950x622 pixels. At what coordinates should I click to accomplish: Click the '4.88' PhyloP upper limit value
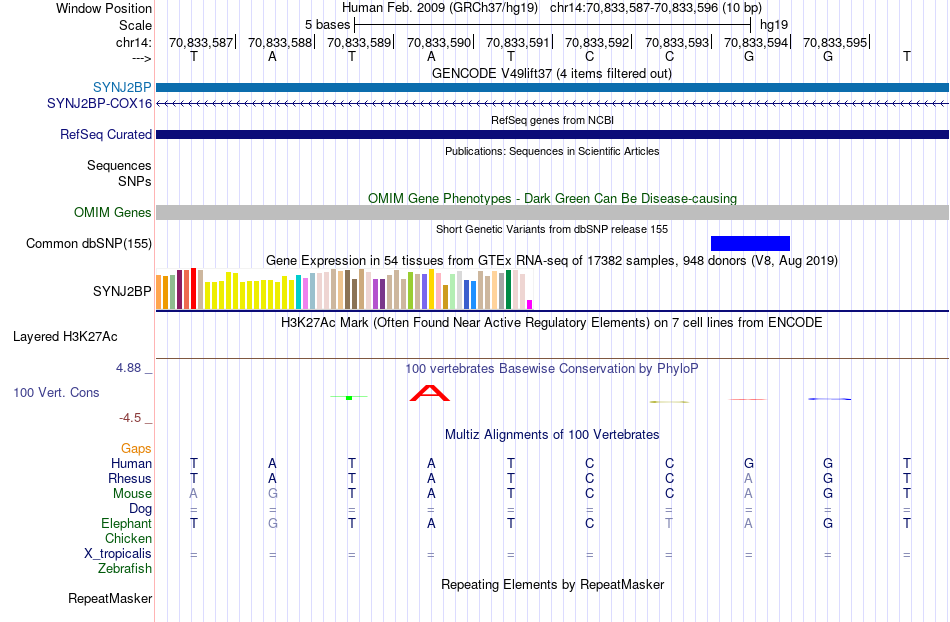click(128, 368)
